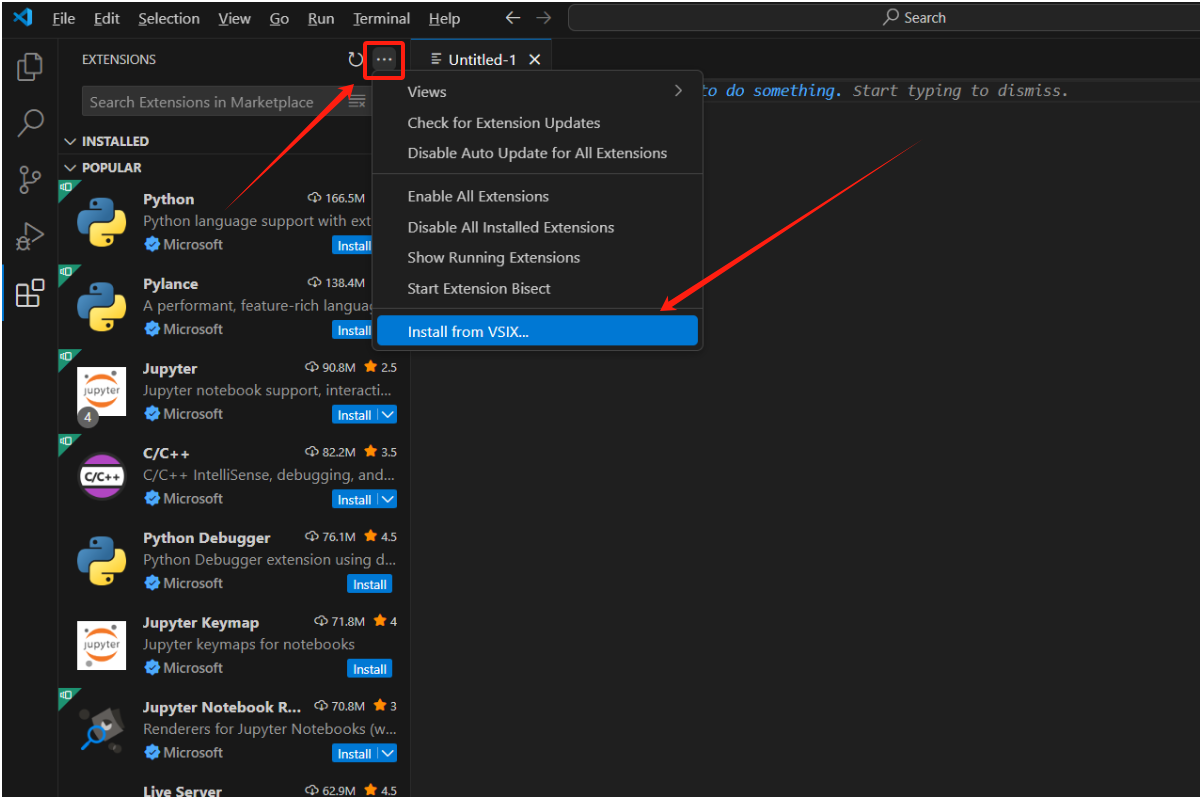
Task: Click the filter extensions icon
Action: tap(357, 101)
